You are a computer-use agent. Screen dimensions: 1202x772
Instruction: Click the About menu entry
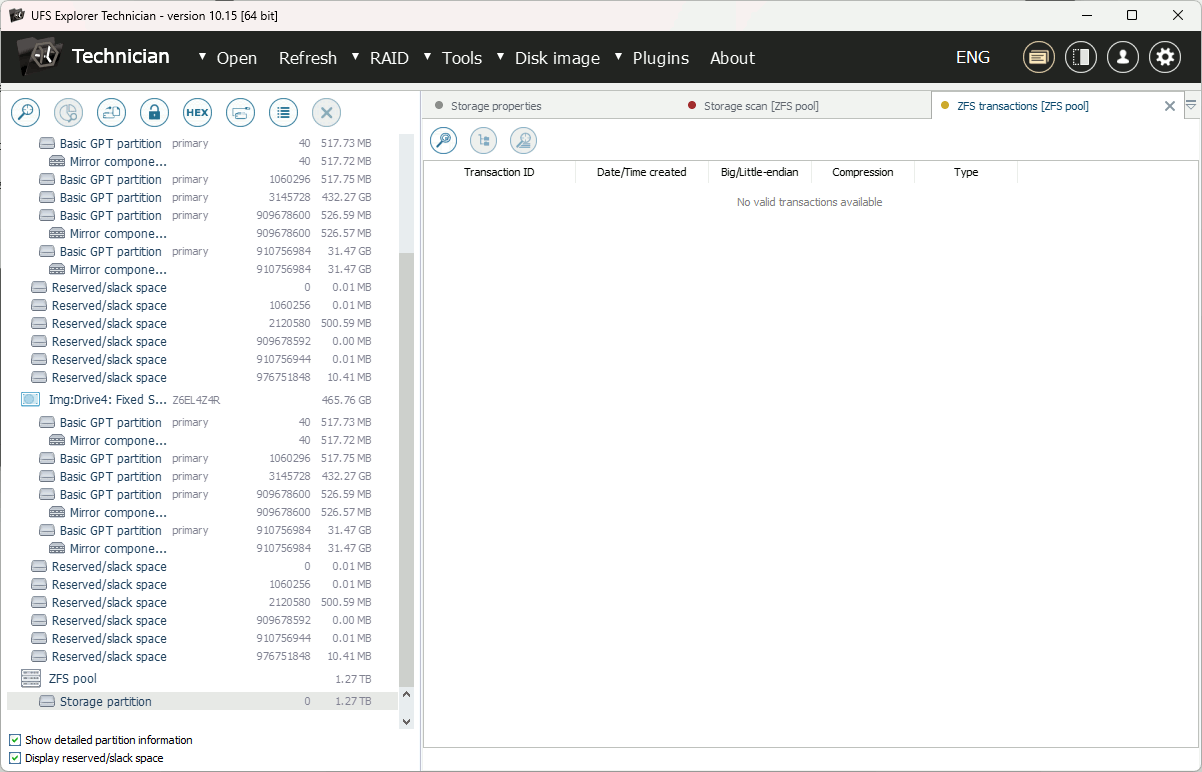pyautogui.click(x=732, y=57)
